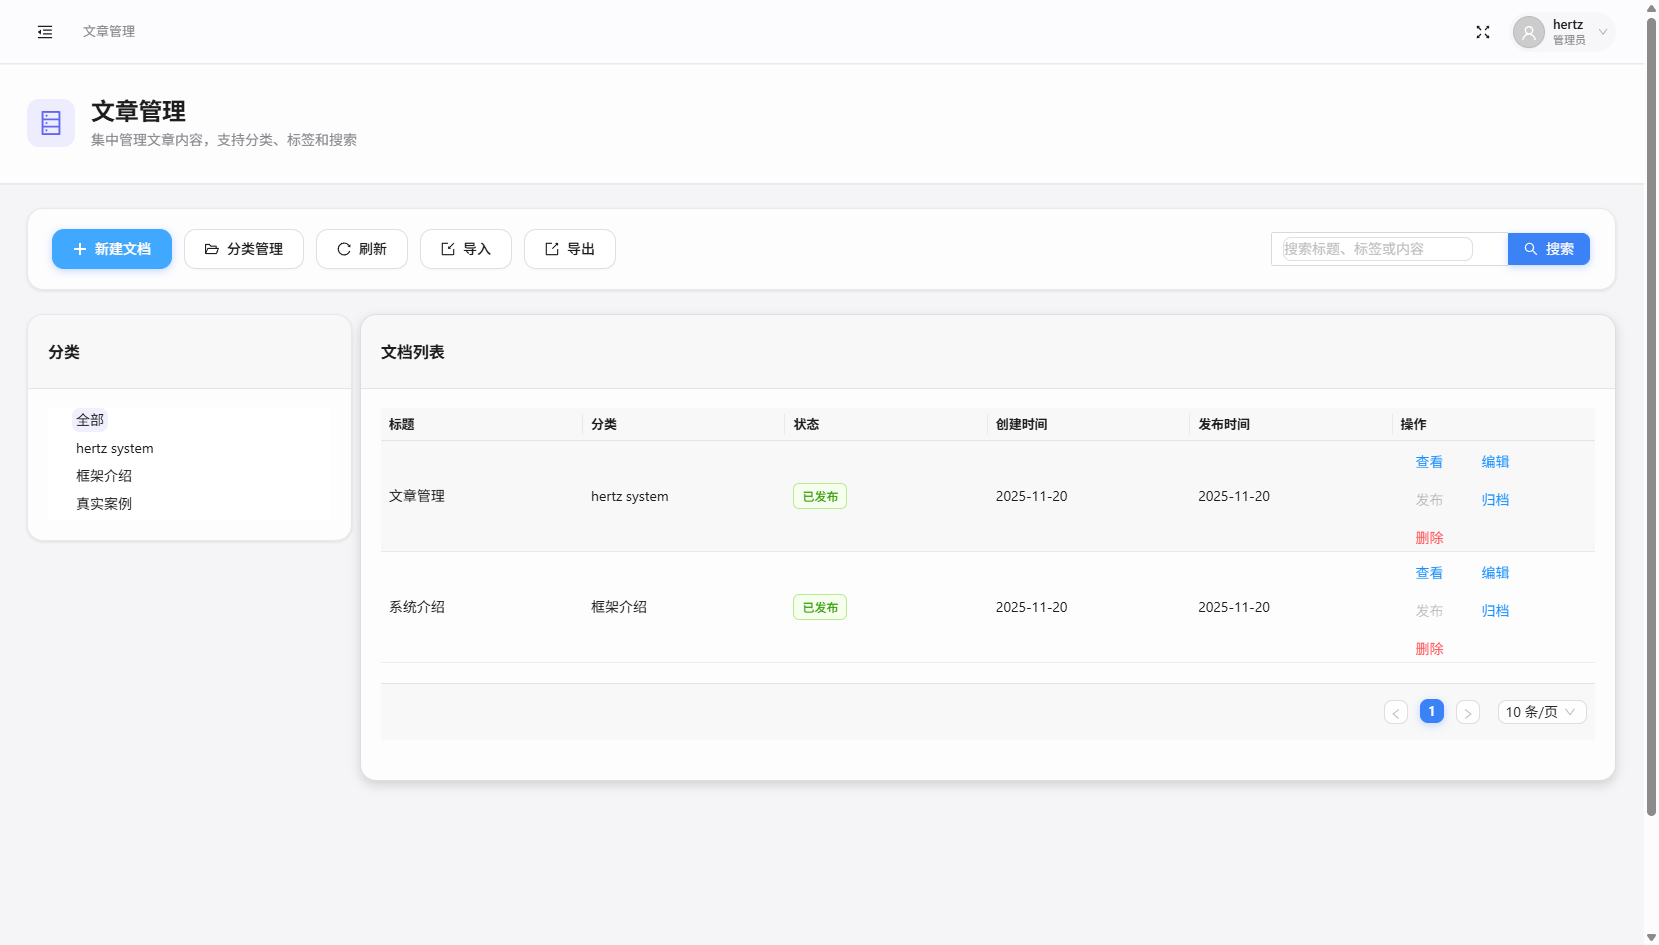Select the 全部 category filter
The height and width of the screenshot is (945, 1659).
[90, 420]
